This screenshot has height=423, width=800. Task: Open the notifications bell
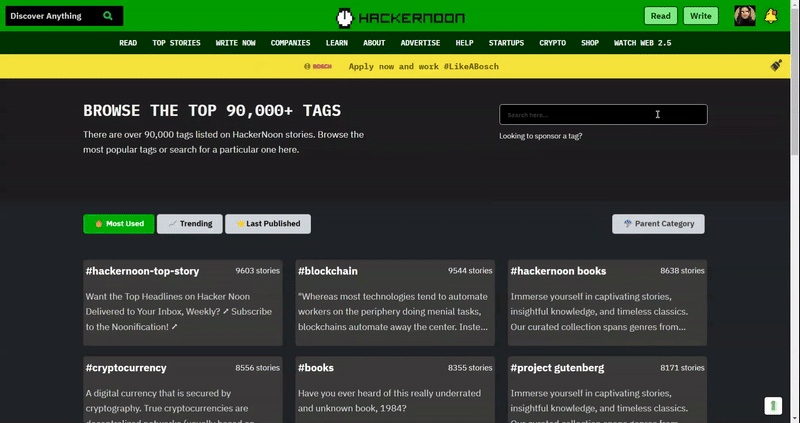[771, 16]
